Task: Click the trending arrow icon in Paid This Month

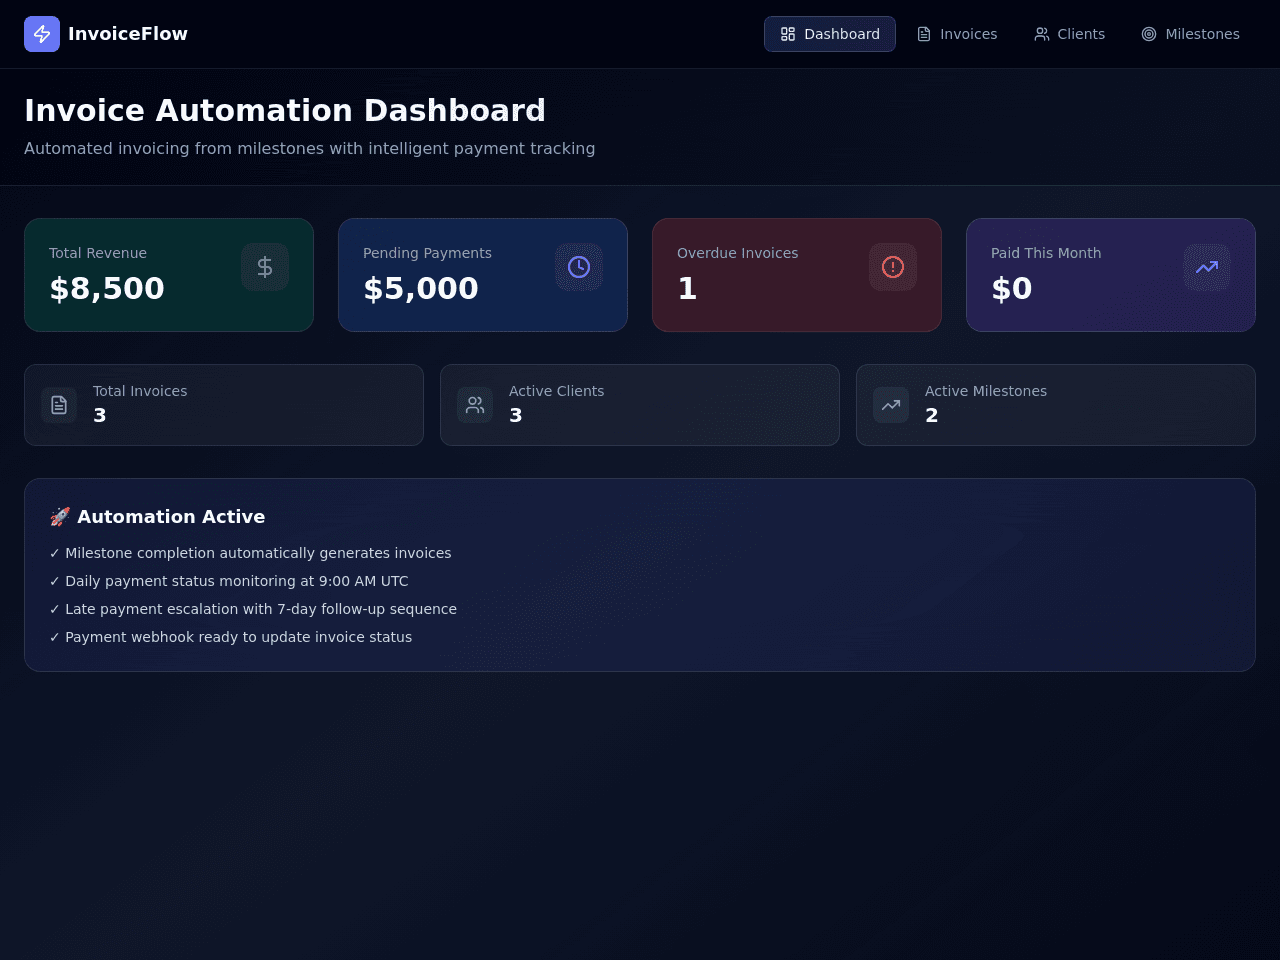Action: point(1207,267)
